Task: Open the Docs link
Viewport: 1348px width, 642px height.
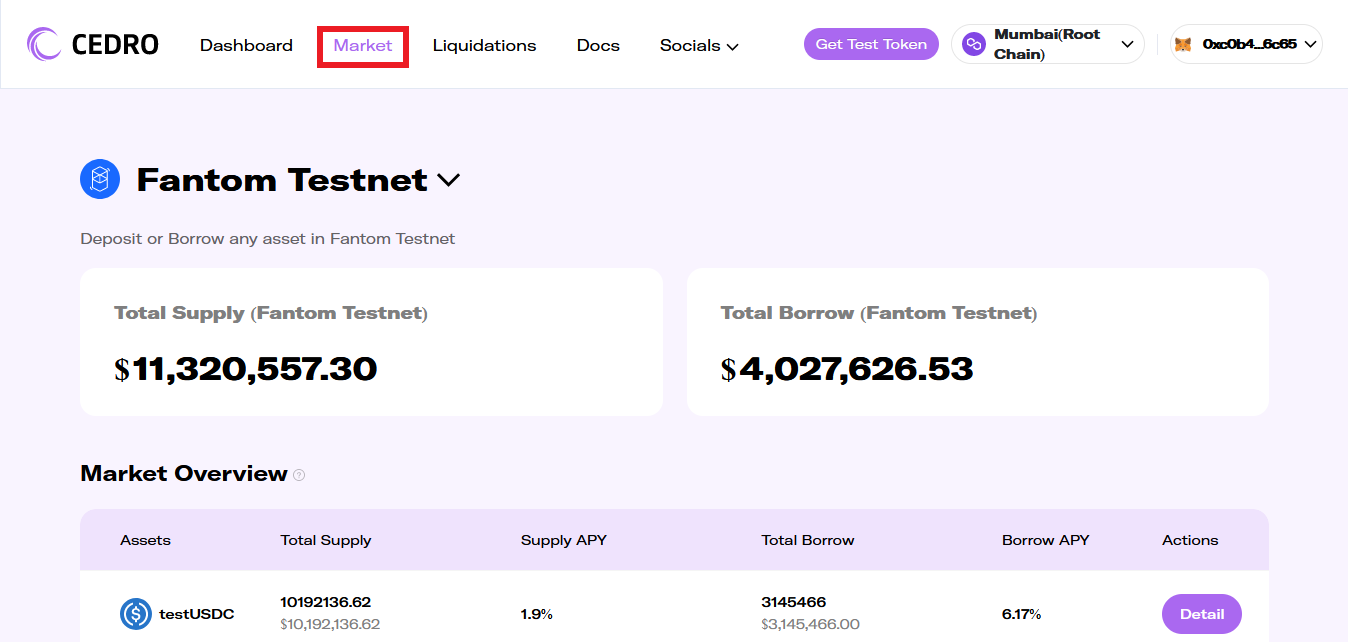Action: pos(598,46)
